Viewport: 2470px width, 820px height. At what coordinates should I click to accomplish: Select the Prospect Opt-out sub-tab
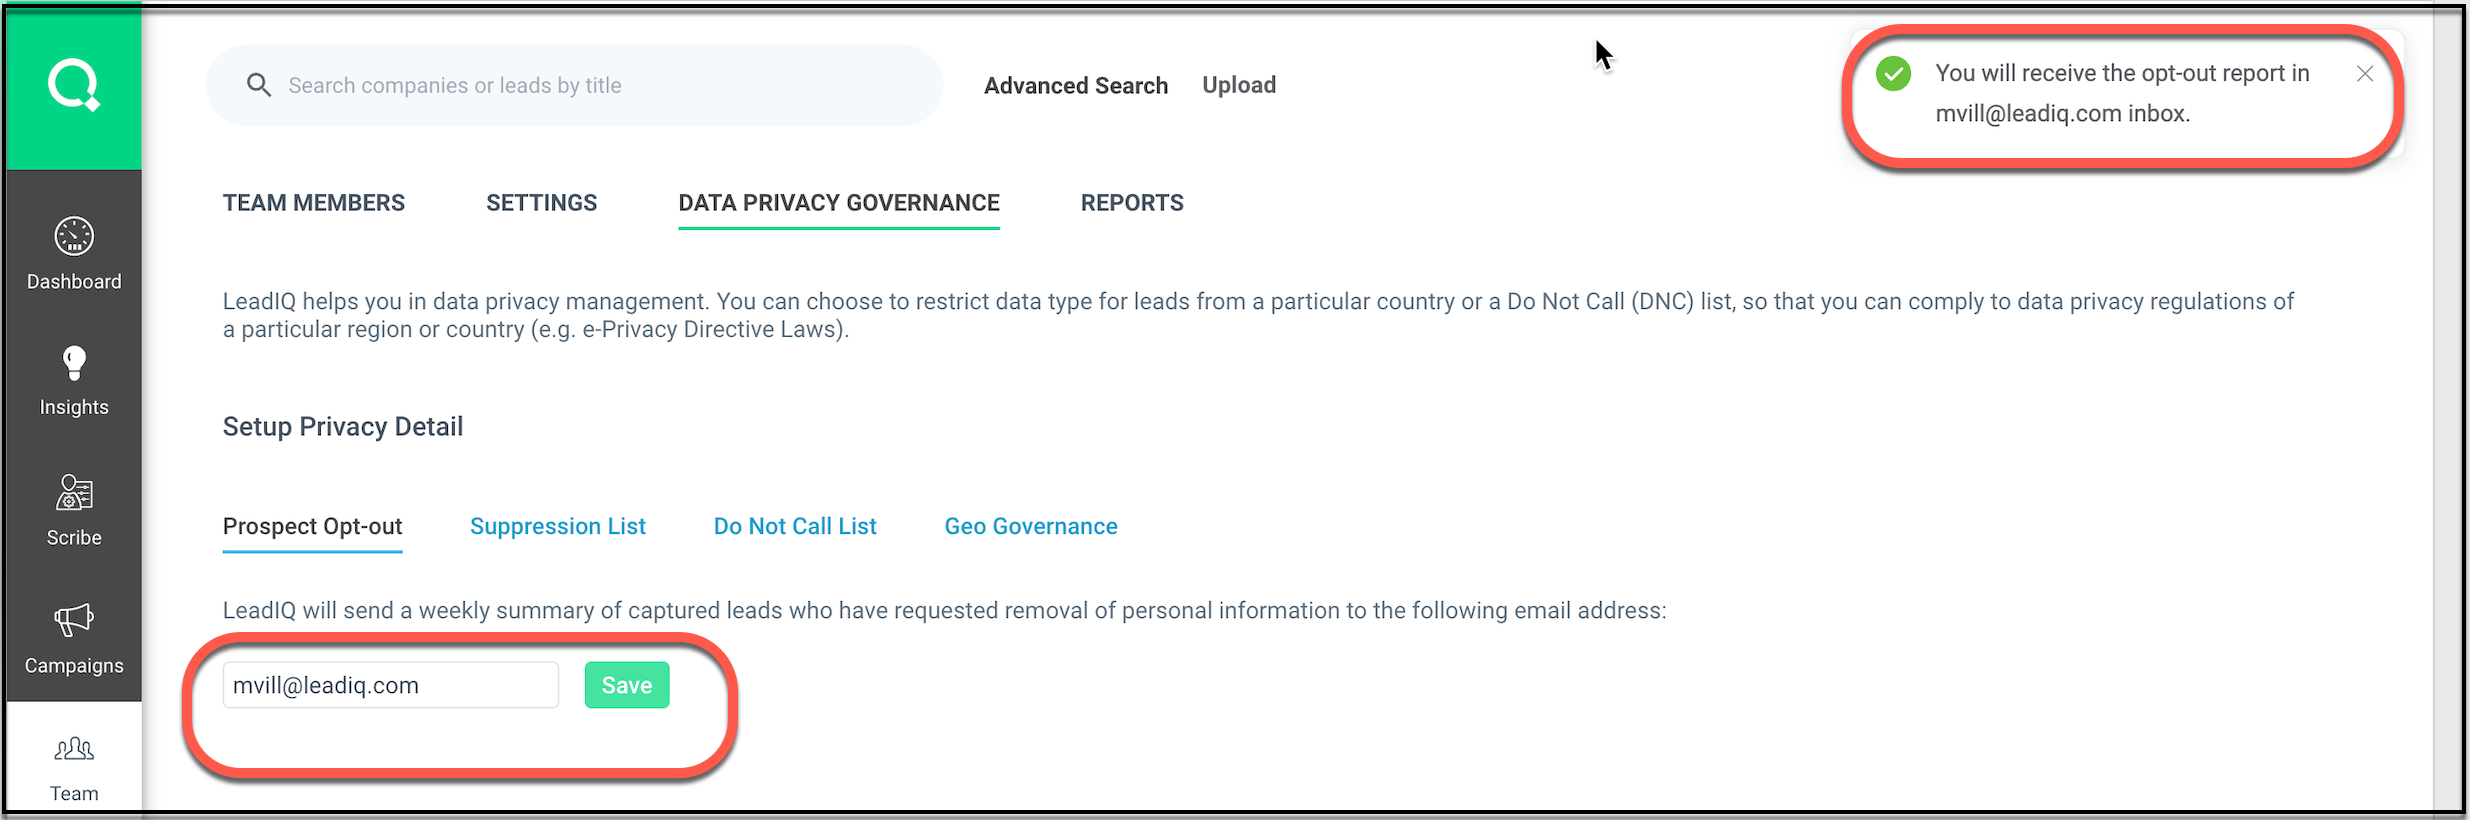(x=312, y=527)
